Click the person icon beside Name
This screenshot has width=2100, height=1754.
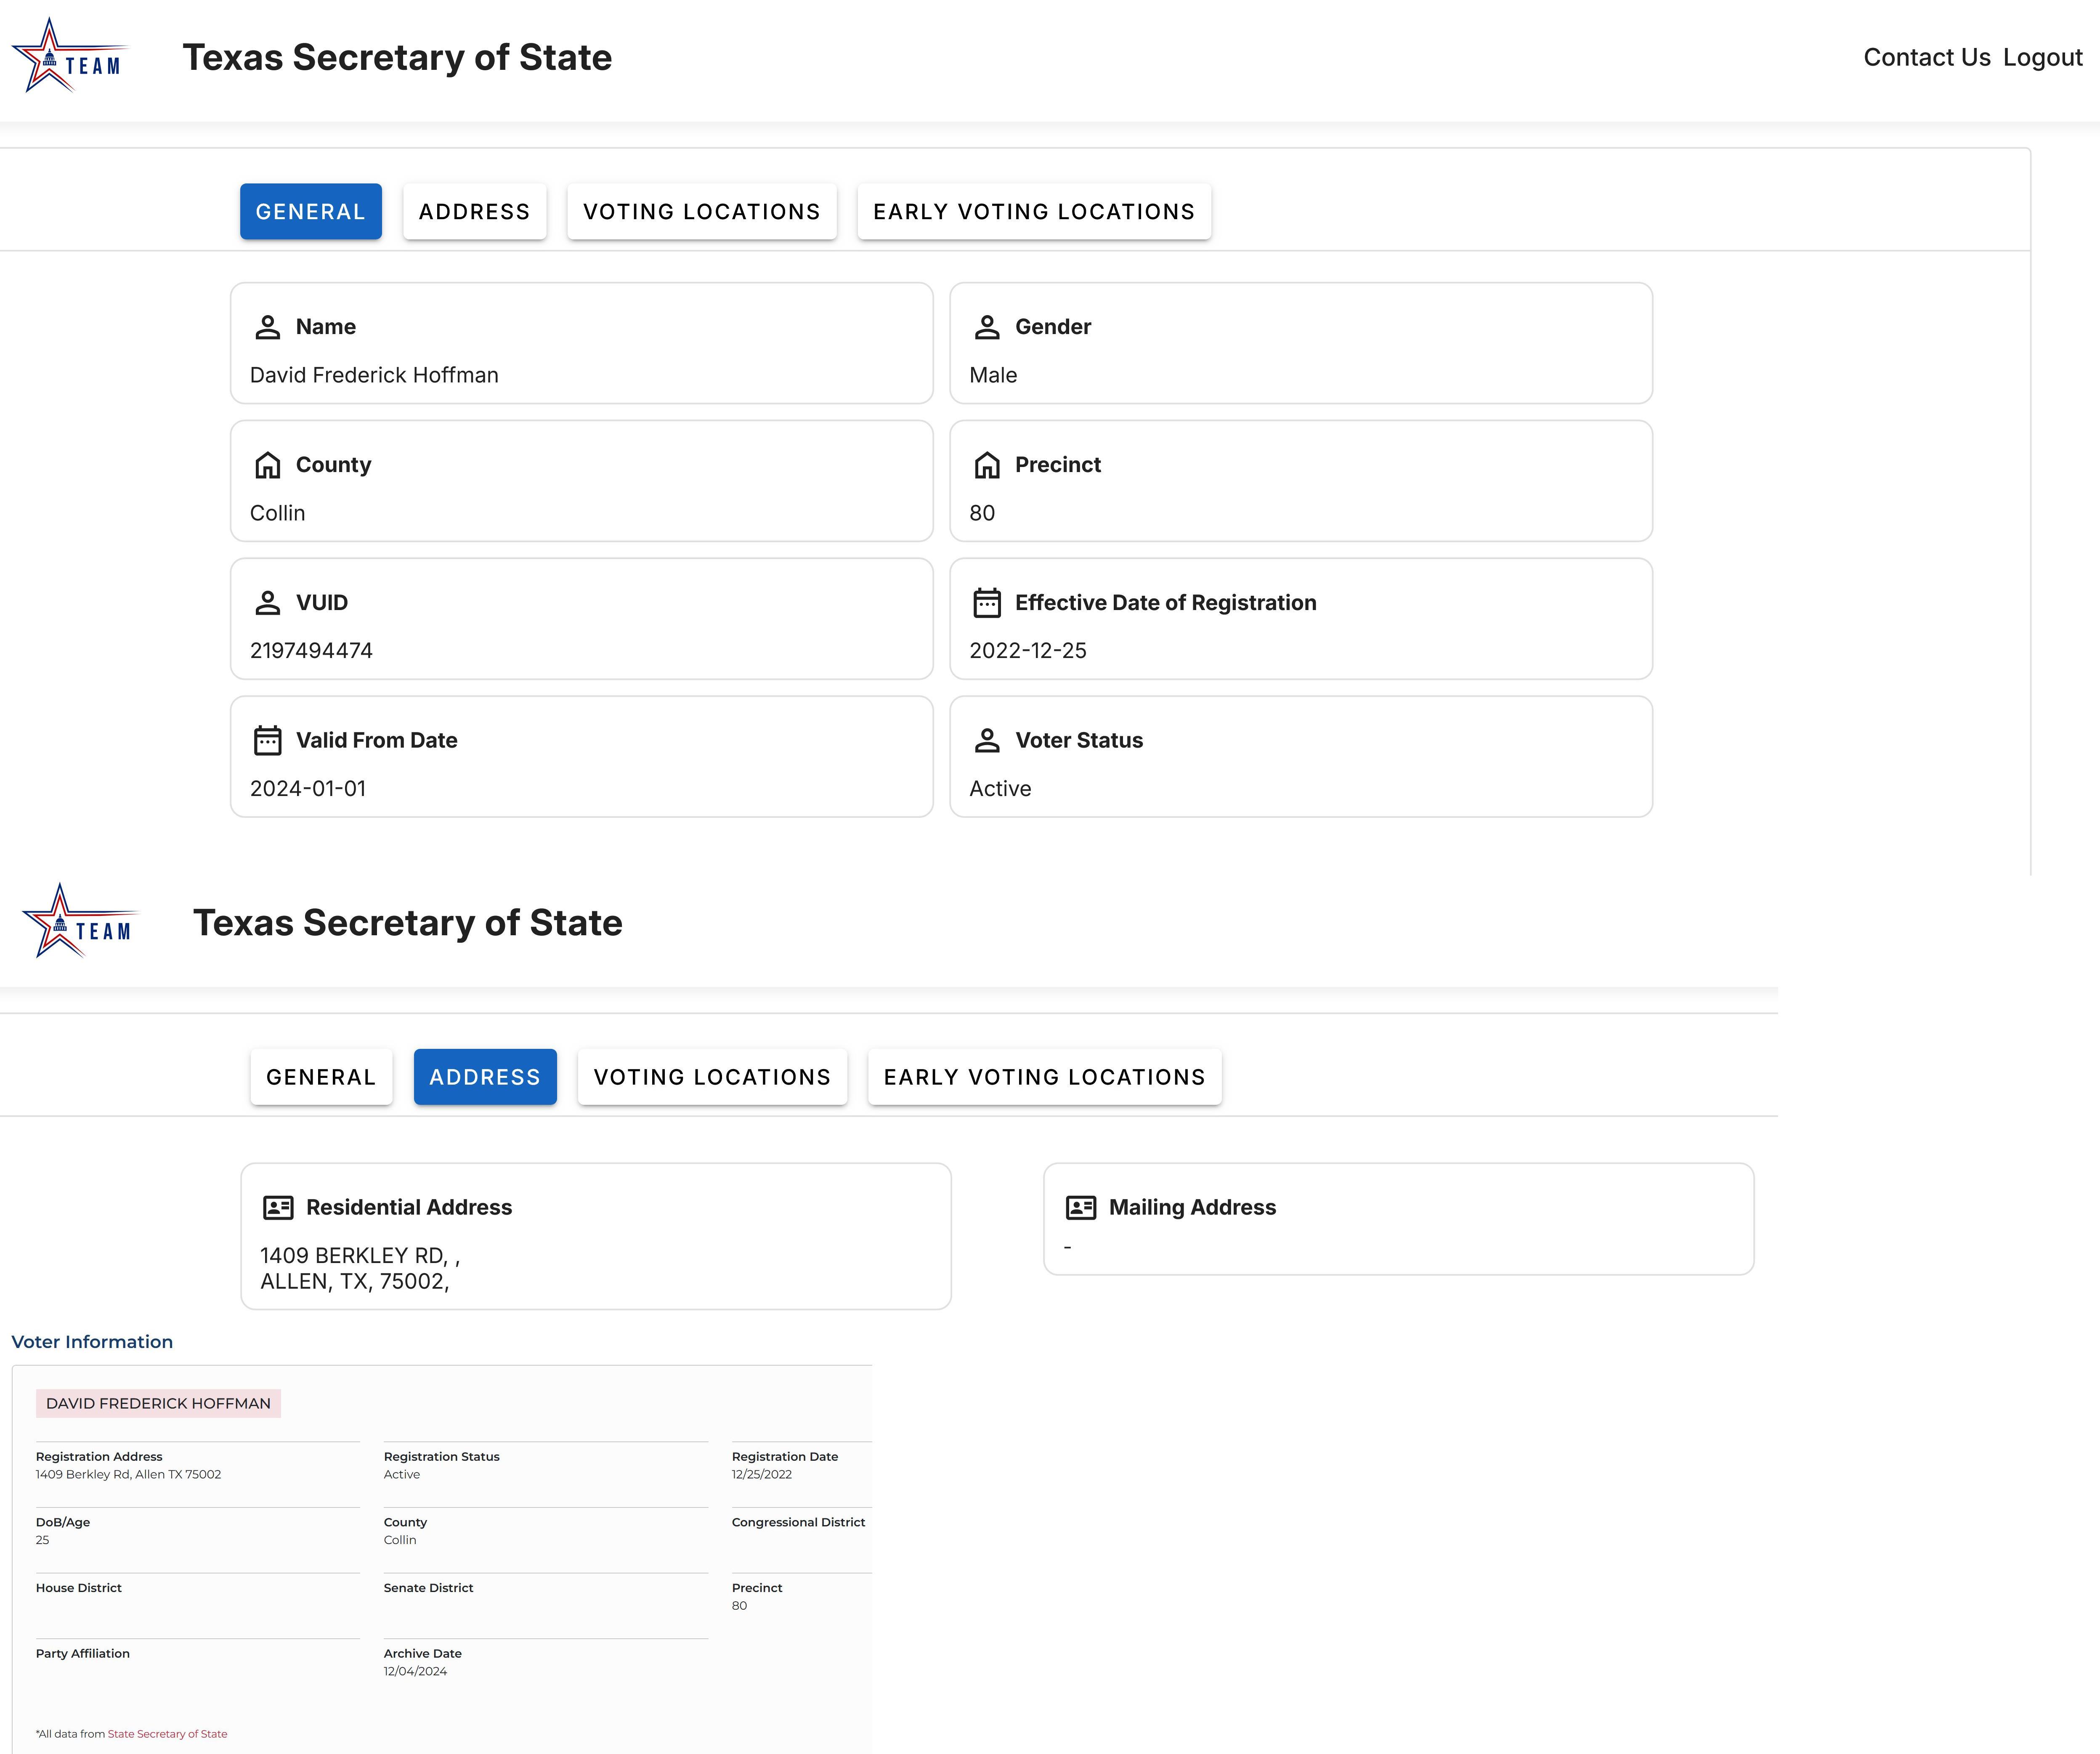tap(267, 327)
